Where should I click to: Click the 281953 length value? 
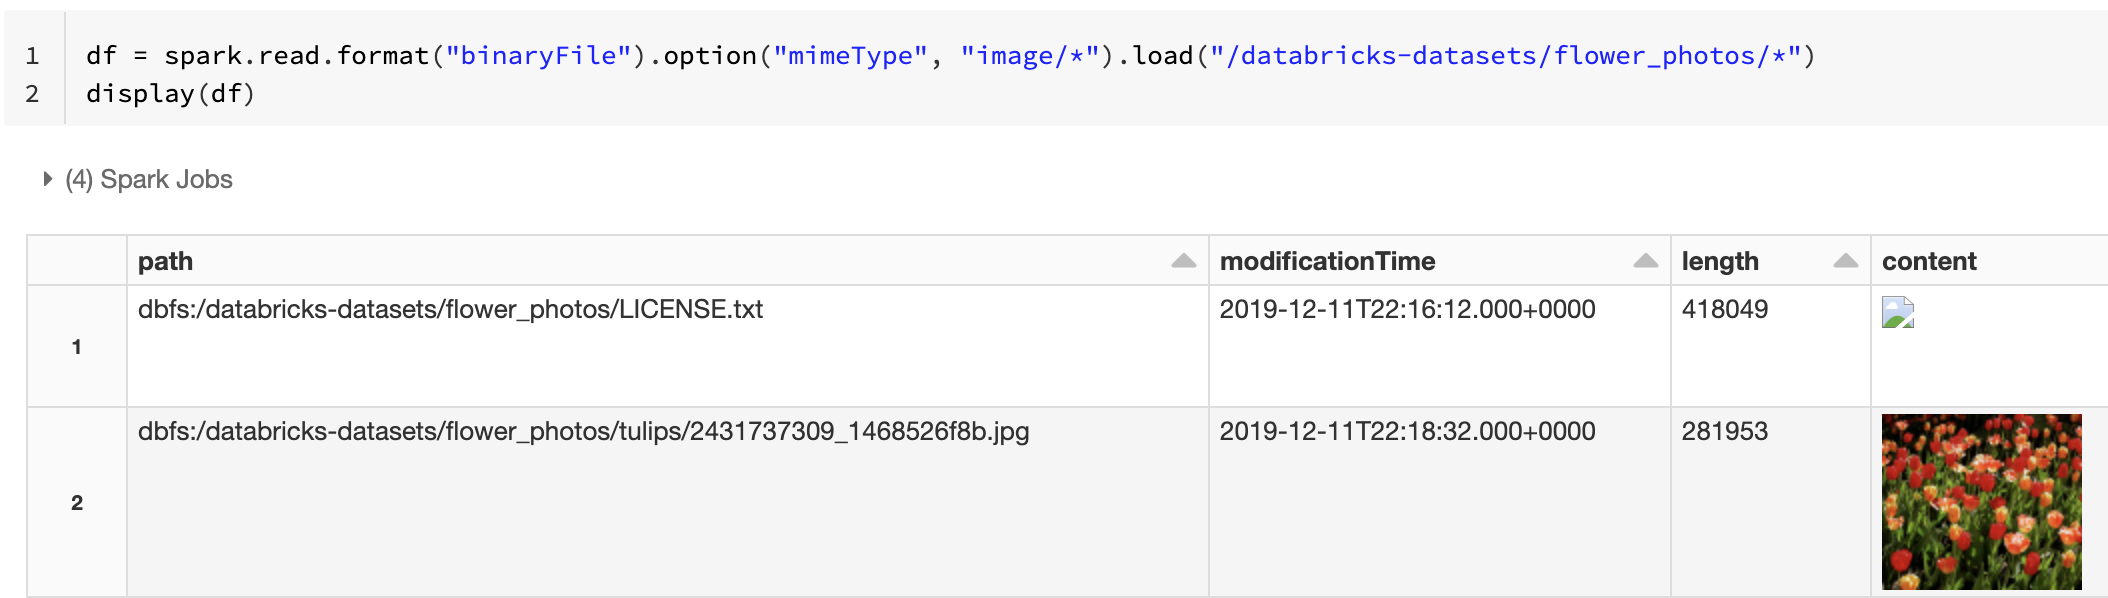click(1724, 432)
